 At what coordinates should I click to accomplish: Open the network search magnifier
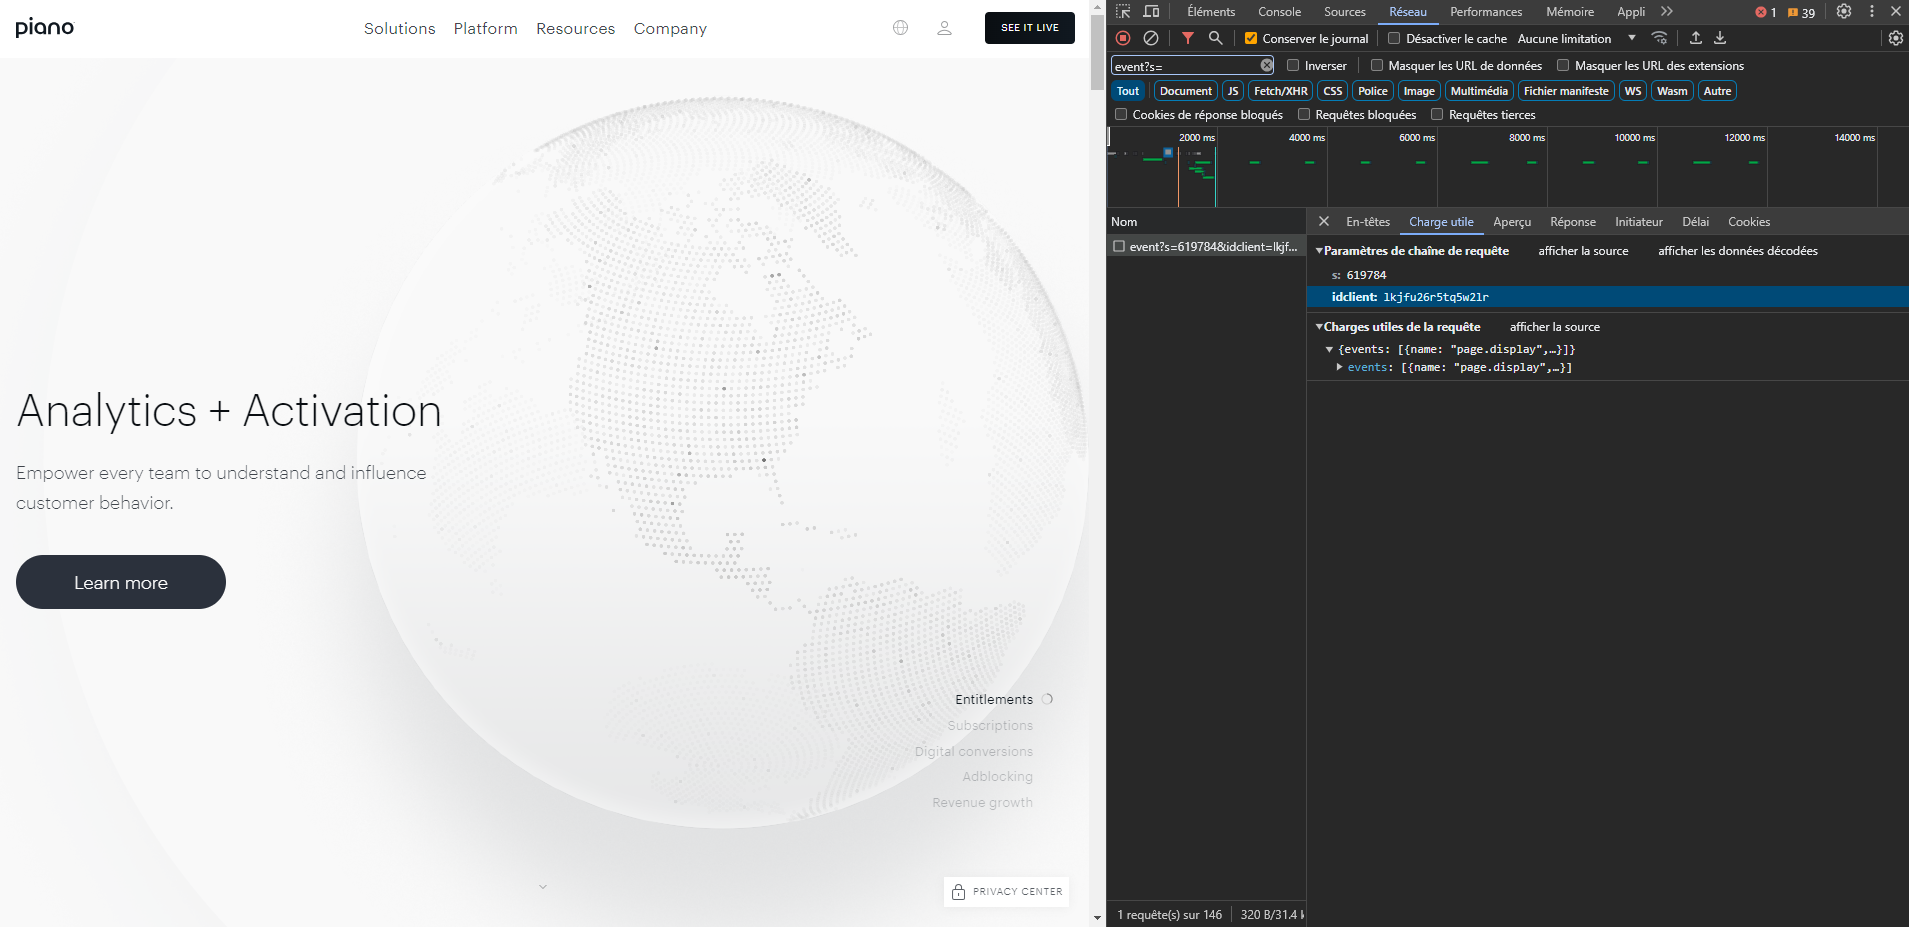pos(1216,38)
